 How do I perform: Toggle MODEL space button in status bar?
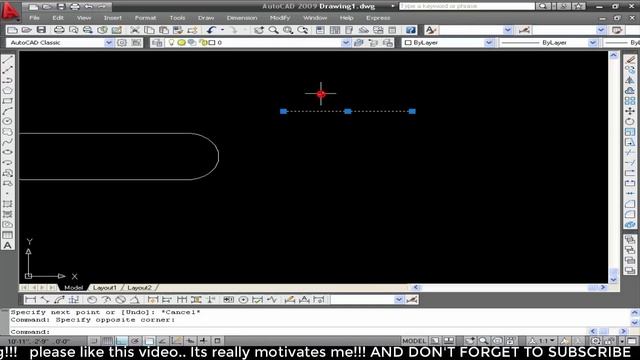coord(414,341)
